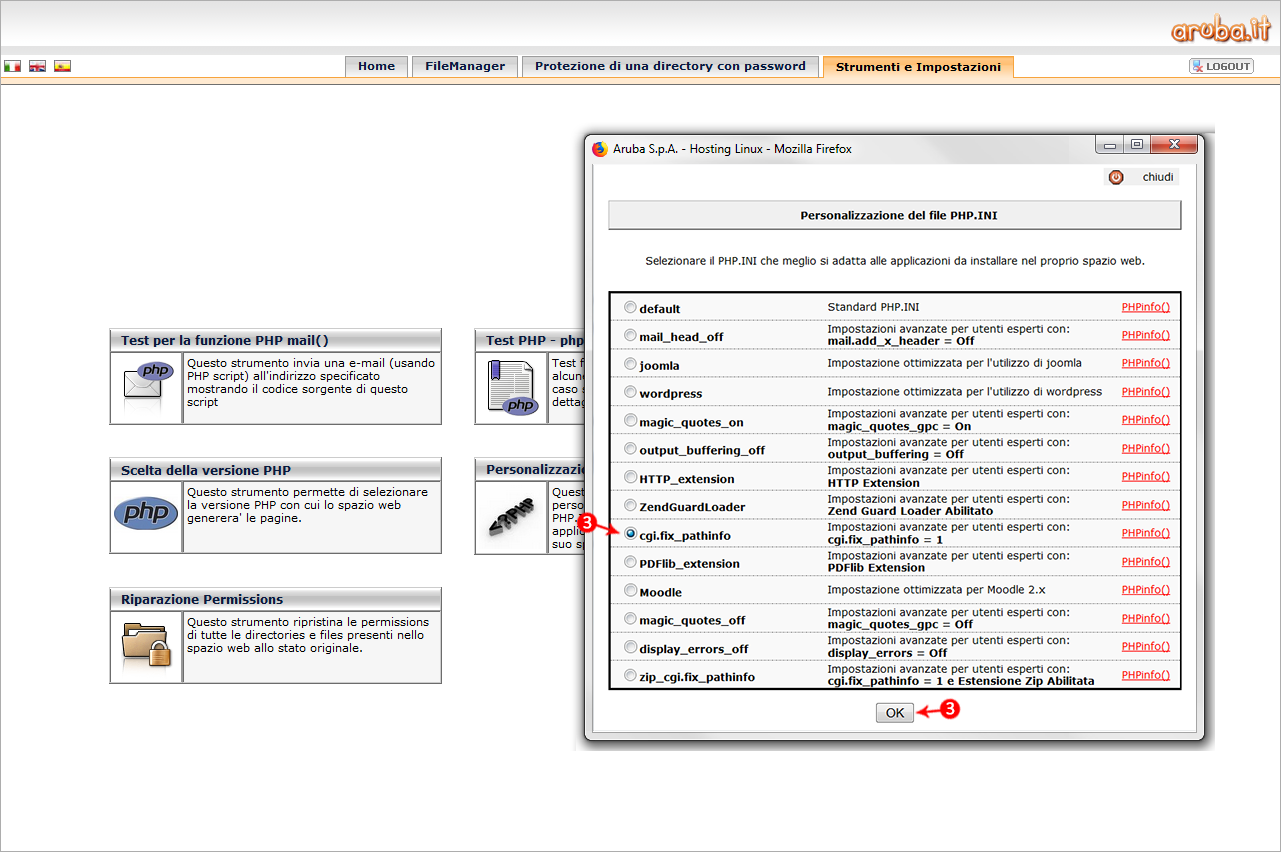Open PHPinfo() link for default row
The image size is (1281, 852).
click(x=1145, y=307)
